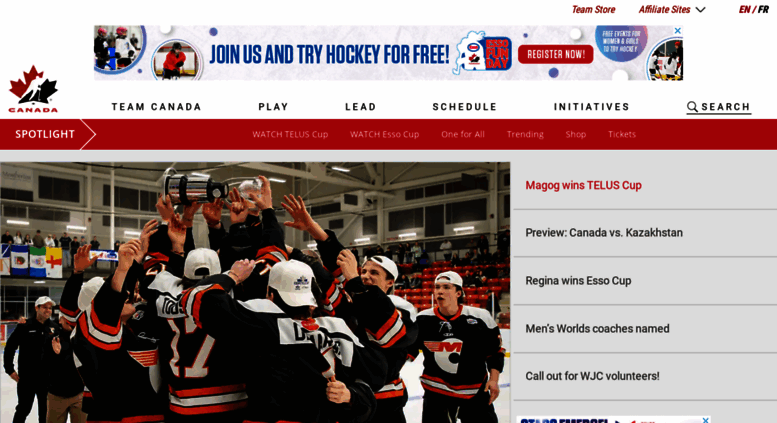Open the WATCH TELUS Cup spotlight link

(290, 134)
